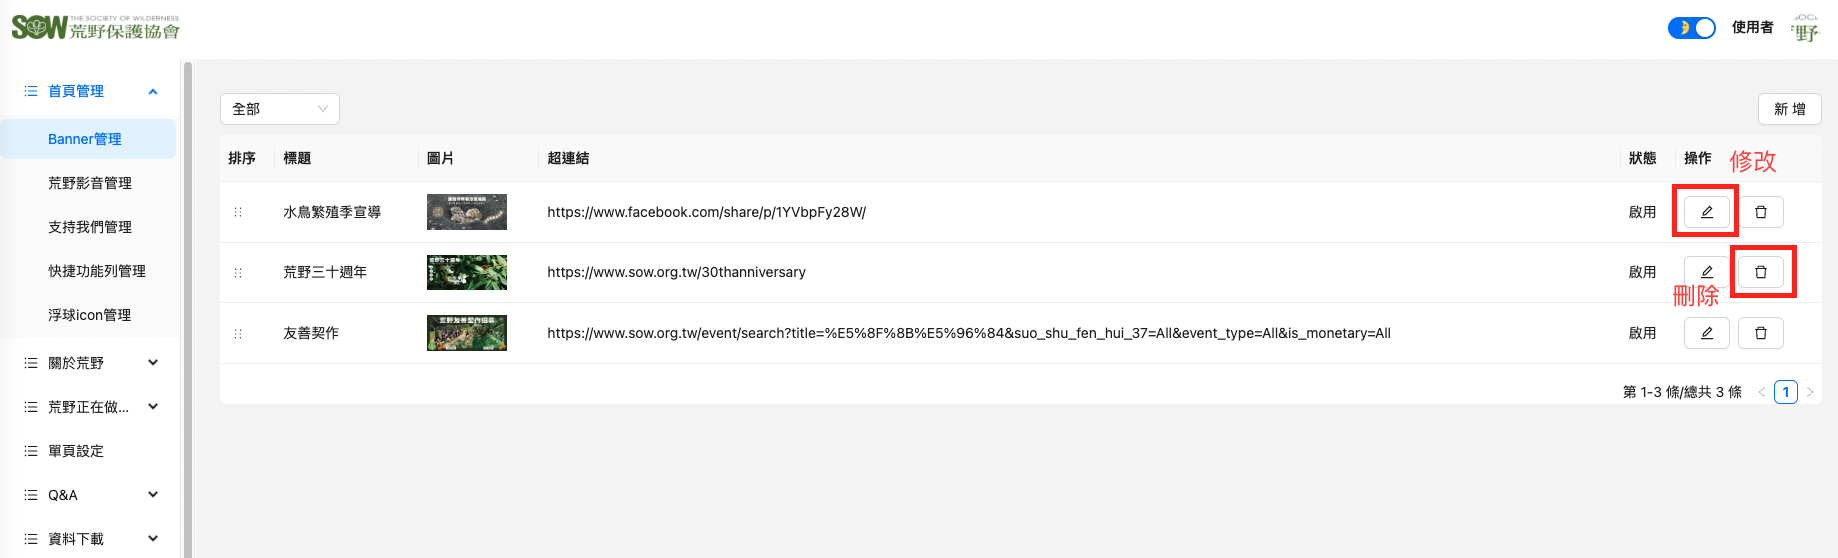Edit the 友善契作 banner entry
Viewport: 1838px width, 558px height.
1706,333
